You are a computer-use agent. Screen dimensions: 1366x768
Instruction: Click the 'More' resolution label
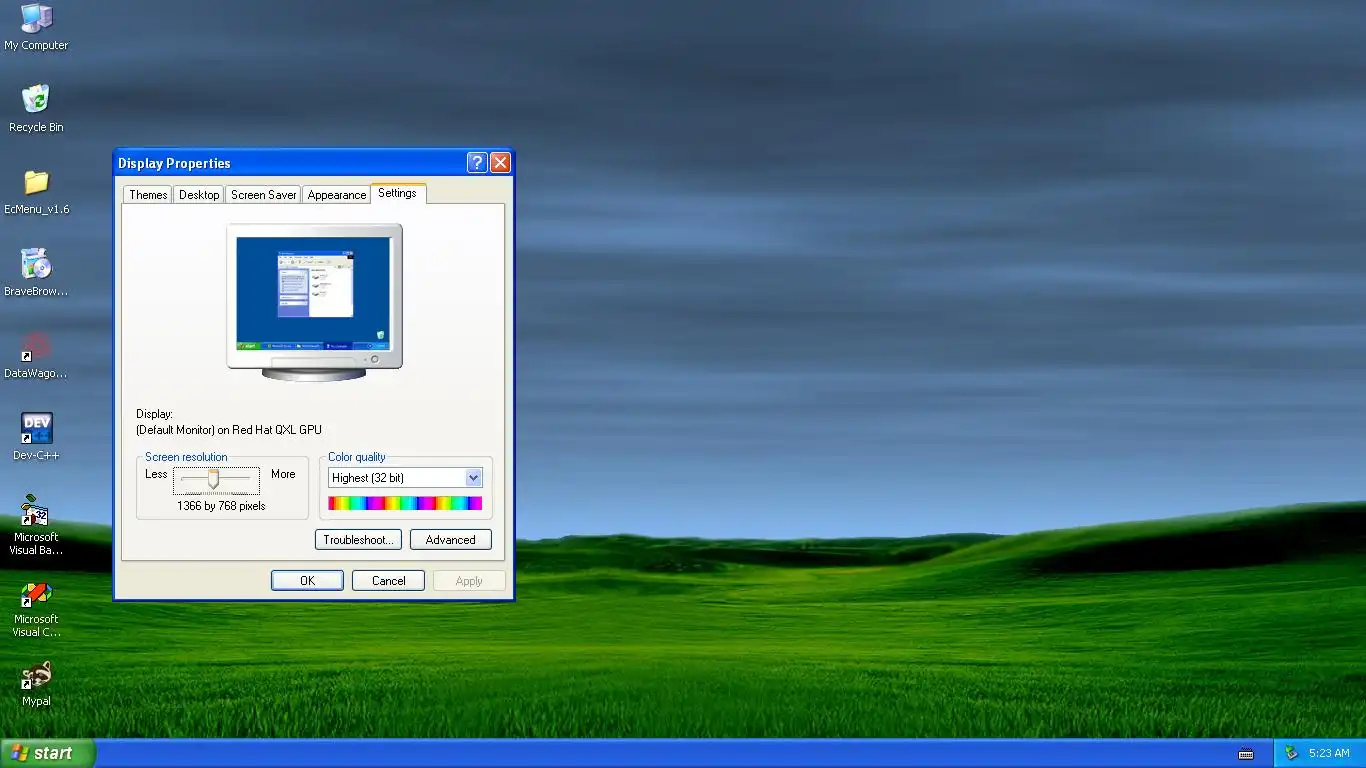(283, 474)
